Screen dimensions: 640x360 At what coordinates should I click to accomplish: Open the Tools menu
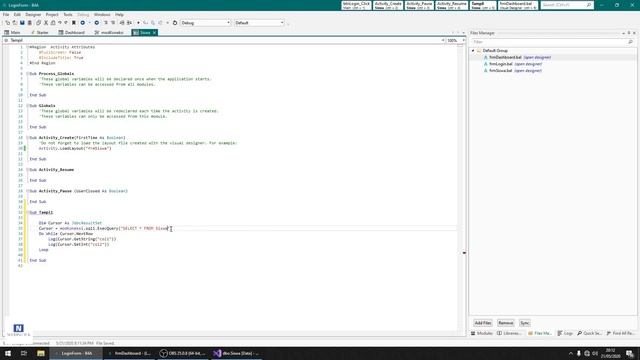[68, 15]
